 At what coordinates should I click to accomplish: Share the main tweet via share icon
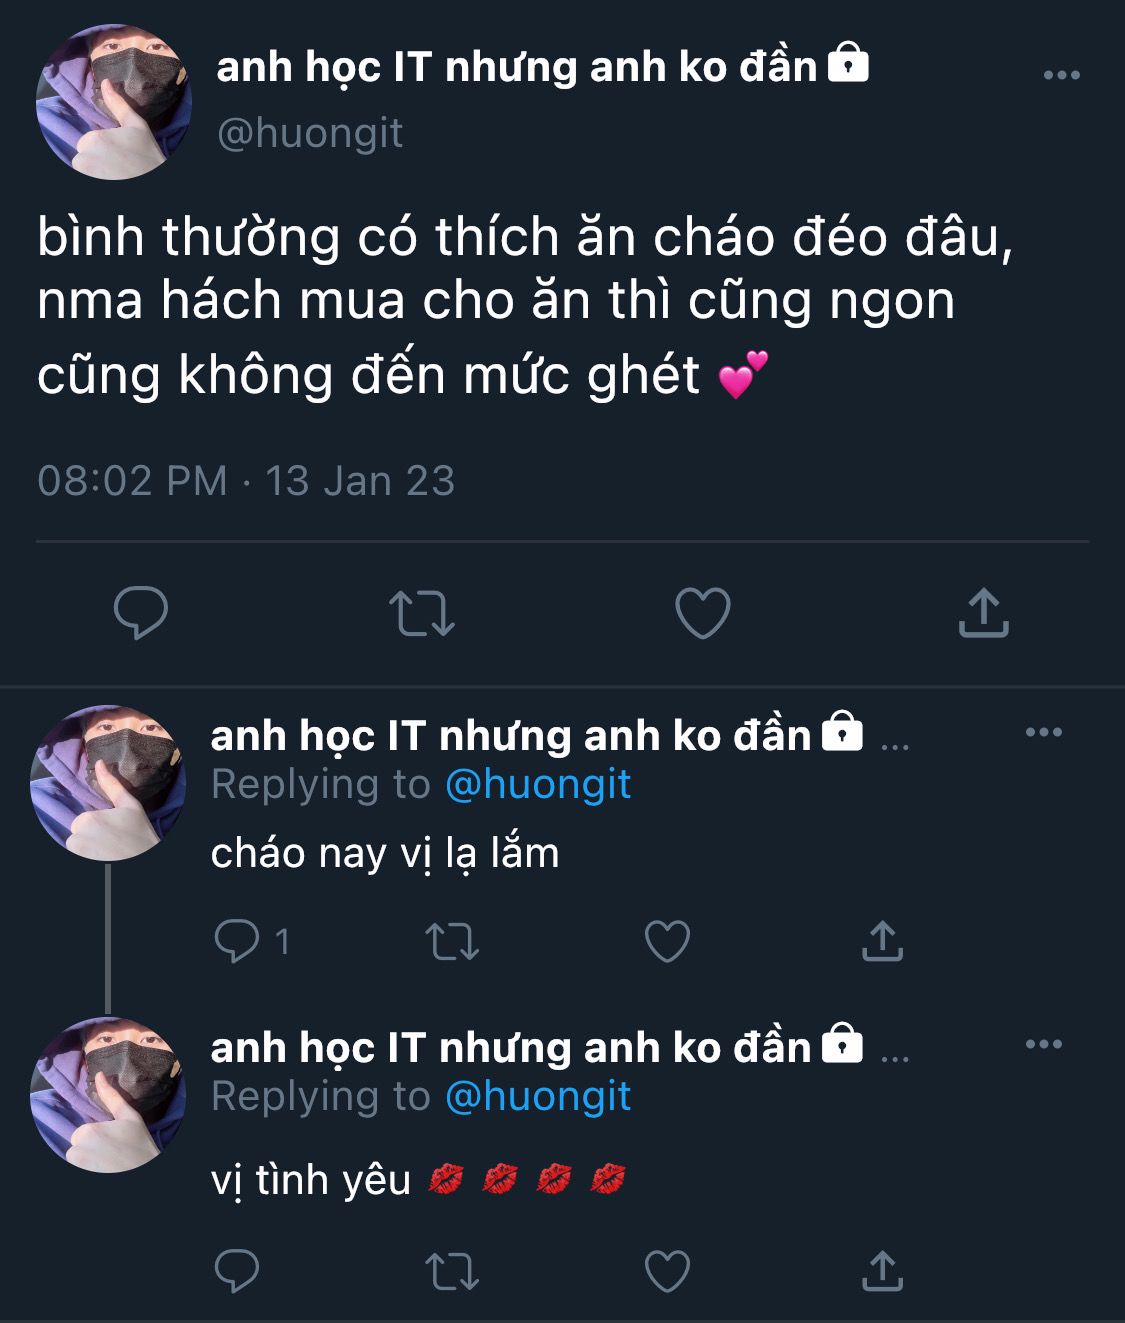pos(984,612)
